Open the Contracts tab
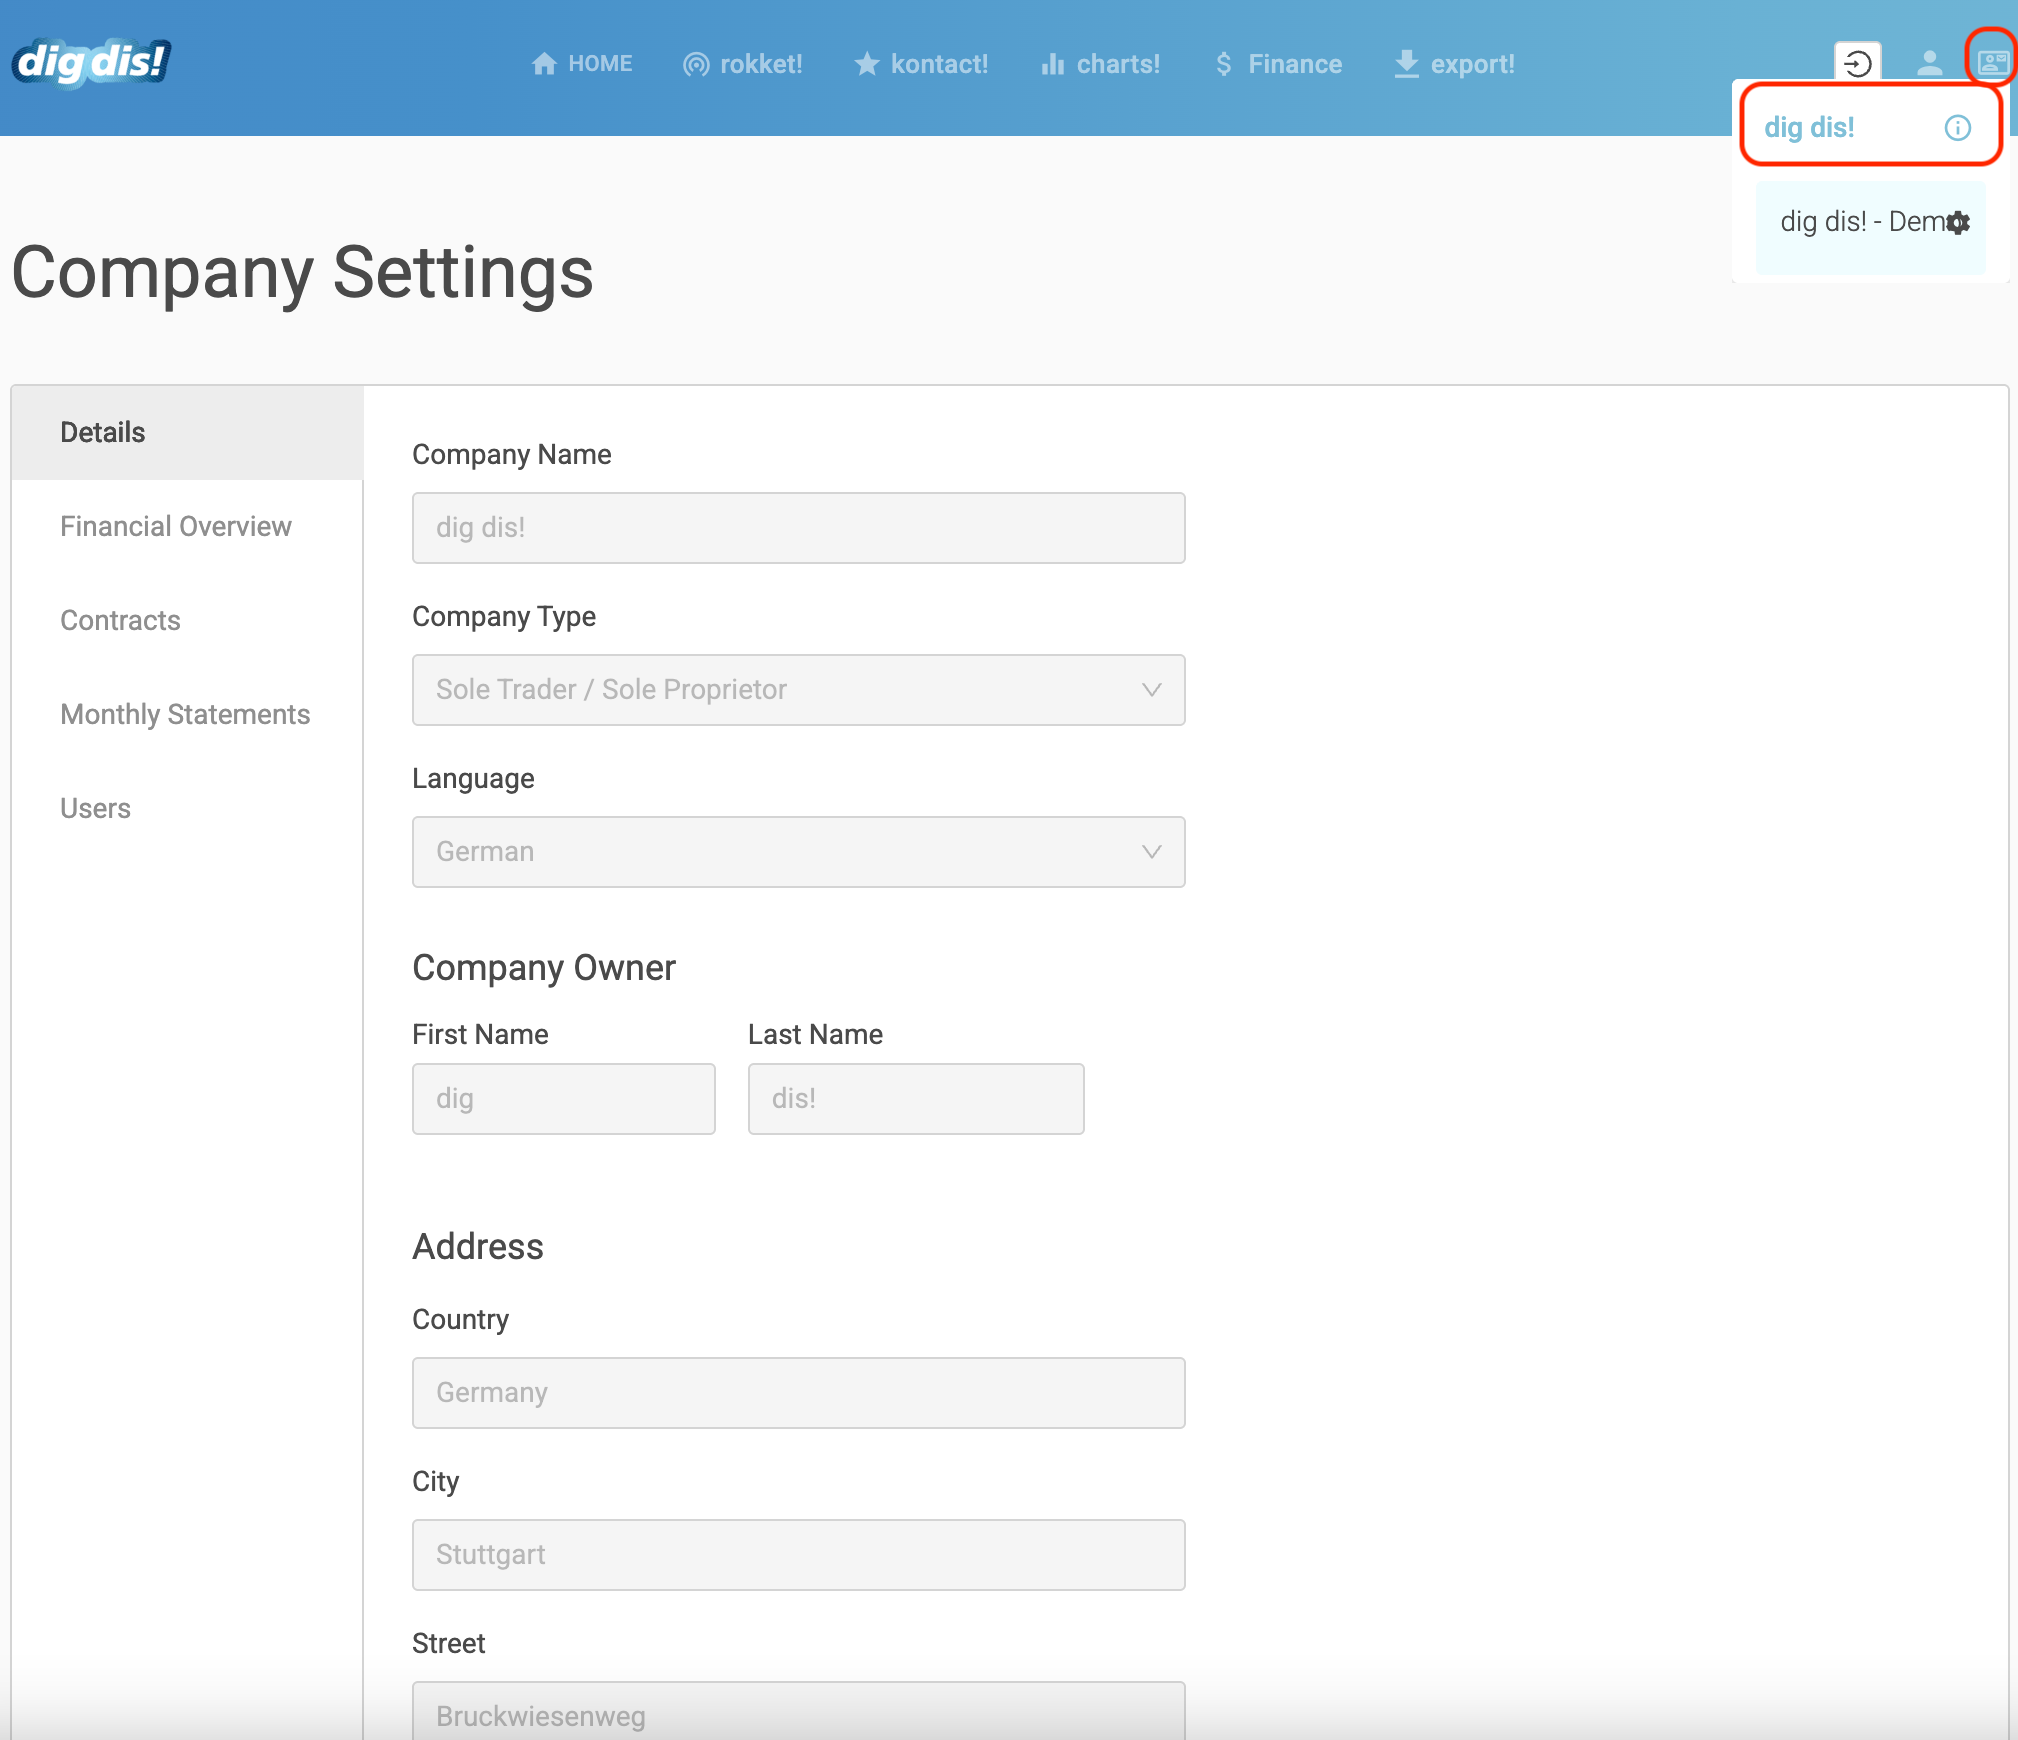The height and width of the screenshot is (1740, 2018). coord(120,620)
